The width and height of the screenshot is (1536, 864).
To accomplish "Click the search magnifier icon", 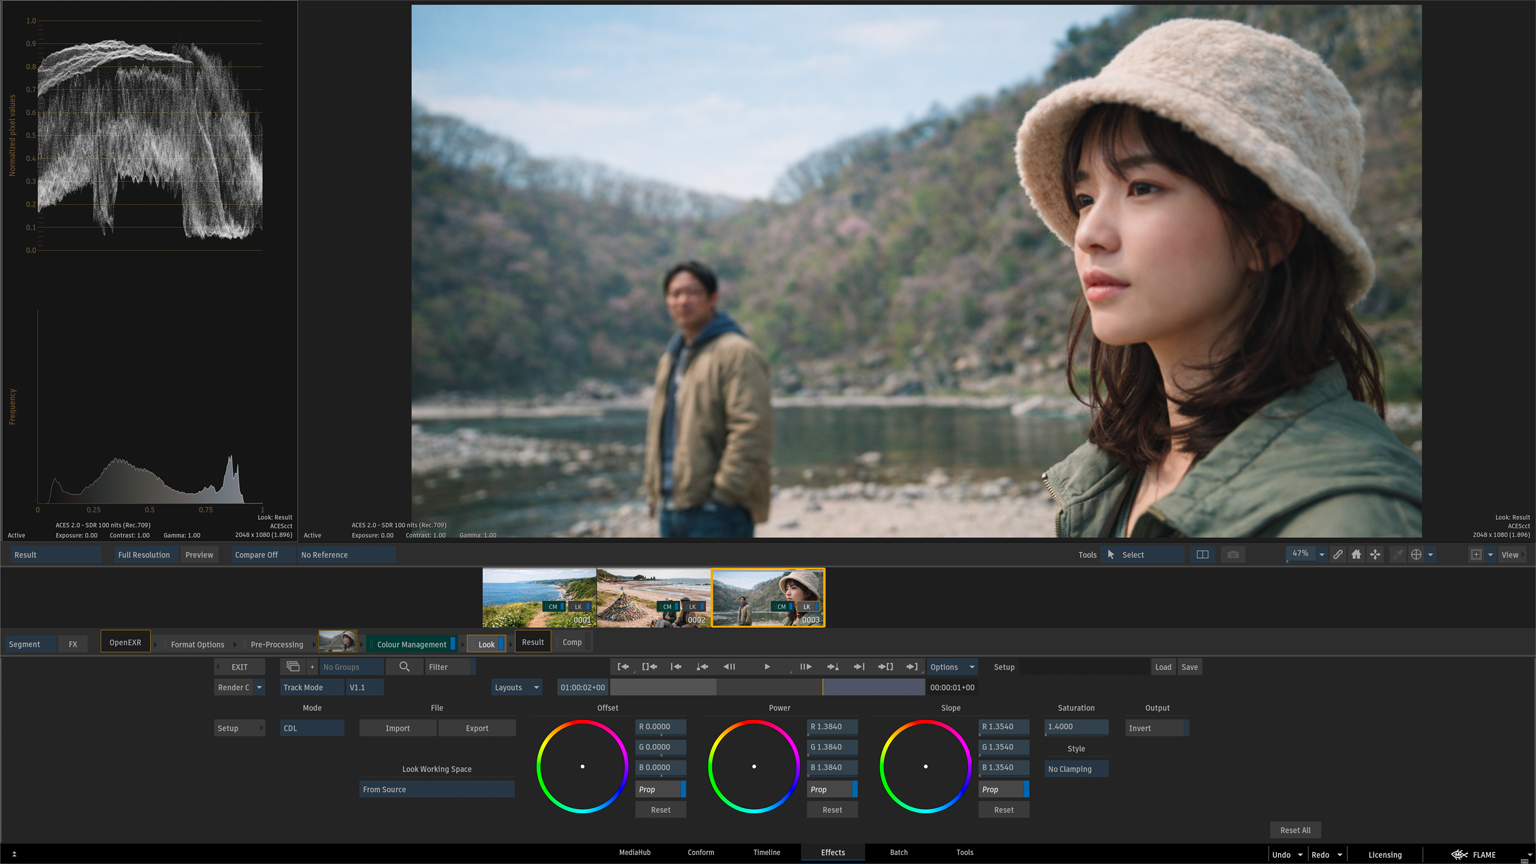I will (x=404, y=667).
